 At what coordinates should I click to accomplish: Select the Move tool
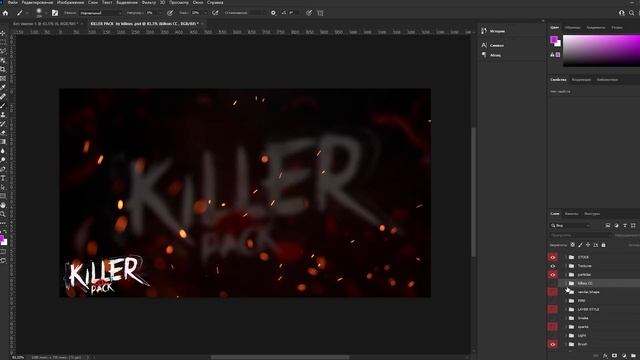[3, 33]
